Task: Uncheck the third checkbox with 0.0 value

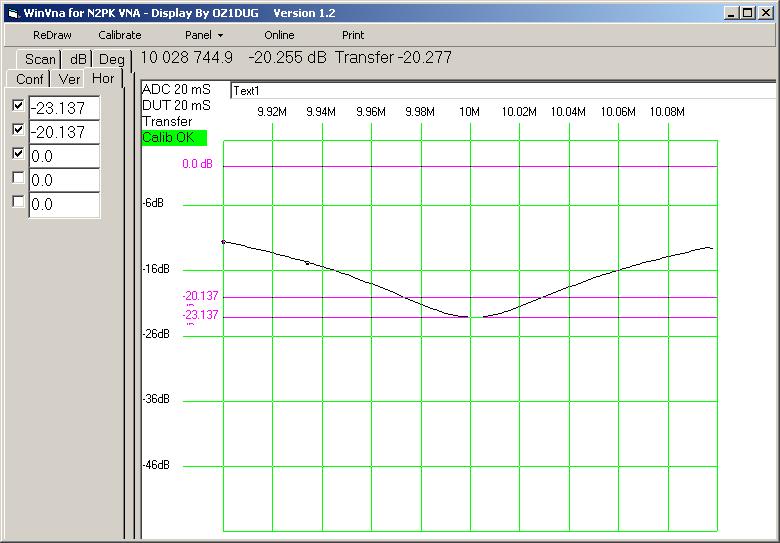Action: coord(18,153)
